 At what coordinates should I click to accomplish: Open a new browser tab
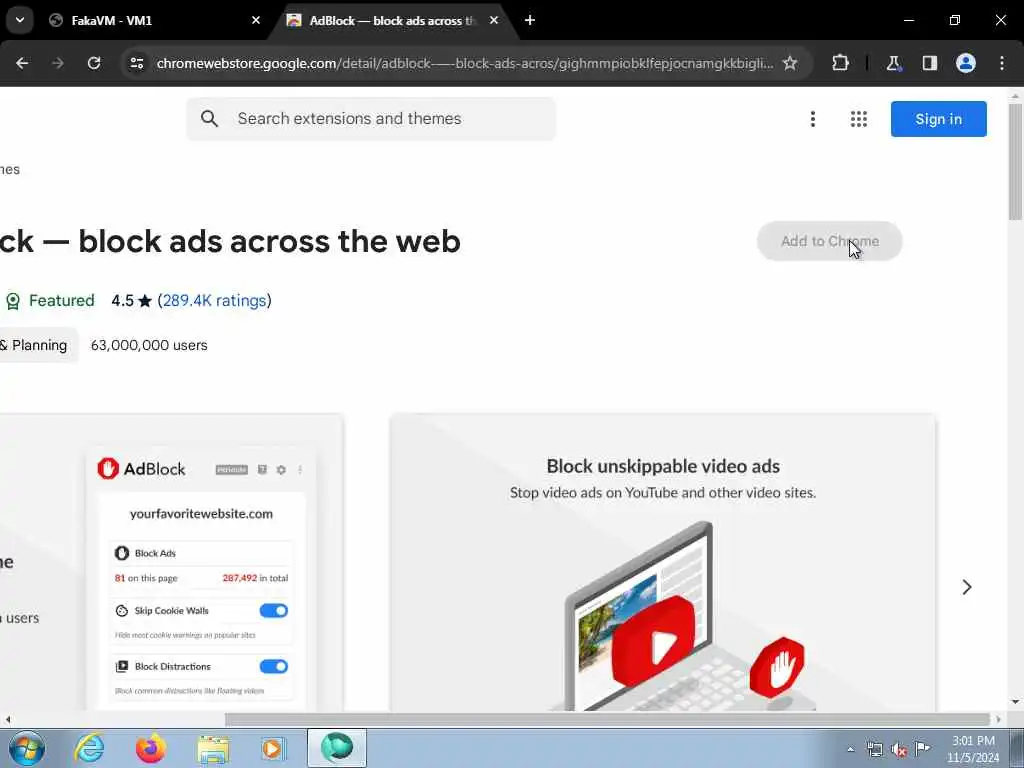coord(530,20)
